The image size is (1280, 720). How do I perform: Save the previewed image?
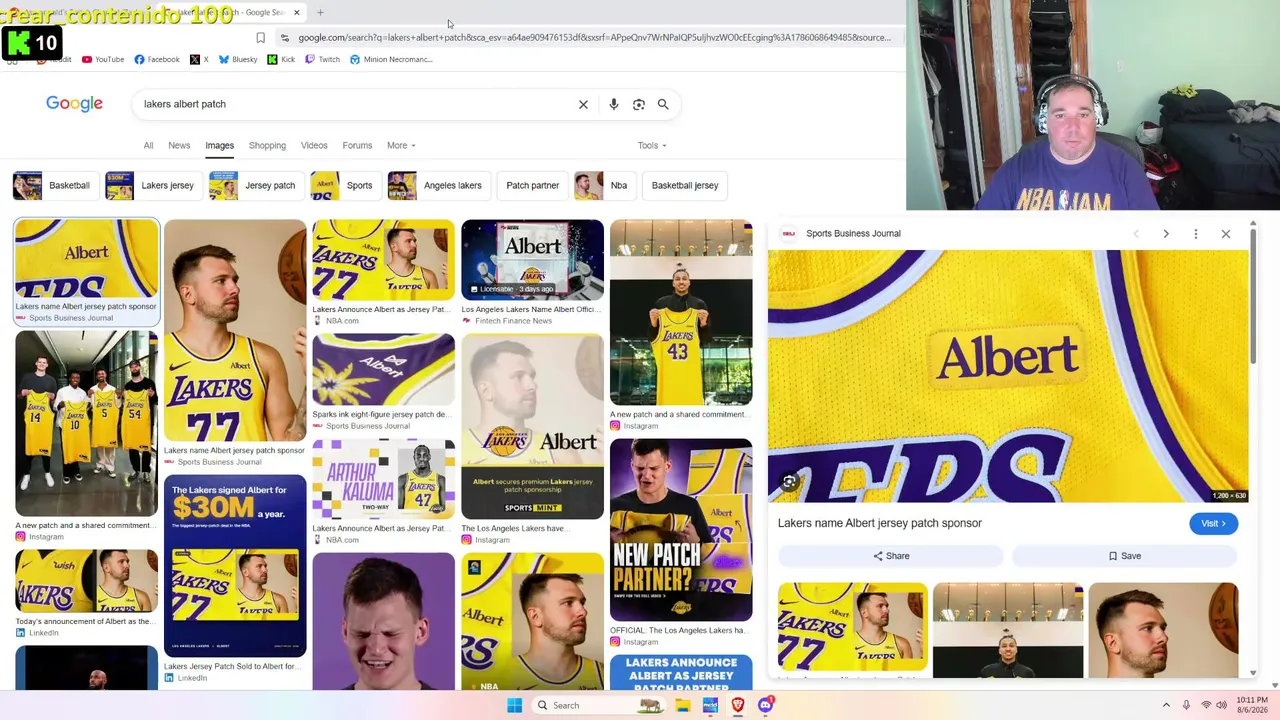pos(1125,556)
